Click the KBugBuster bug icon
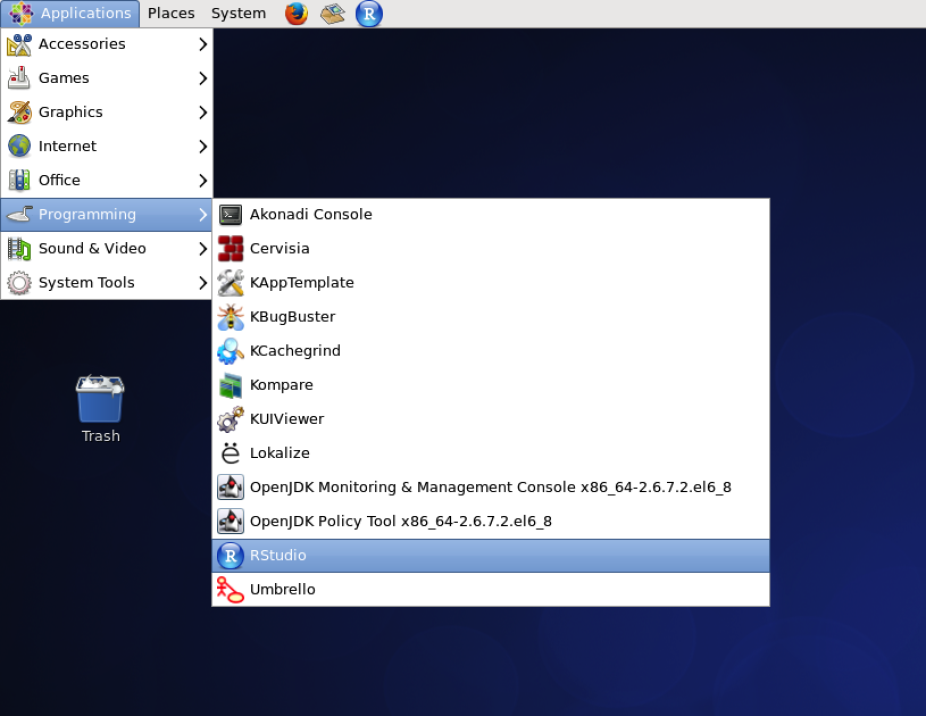This screenshot has width=926, height=716. click(230, 317)
